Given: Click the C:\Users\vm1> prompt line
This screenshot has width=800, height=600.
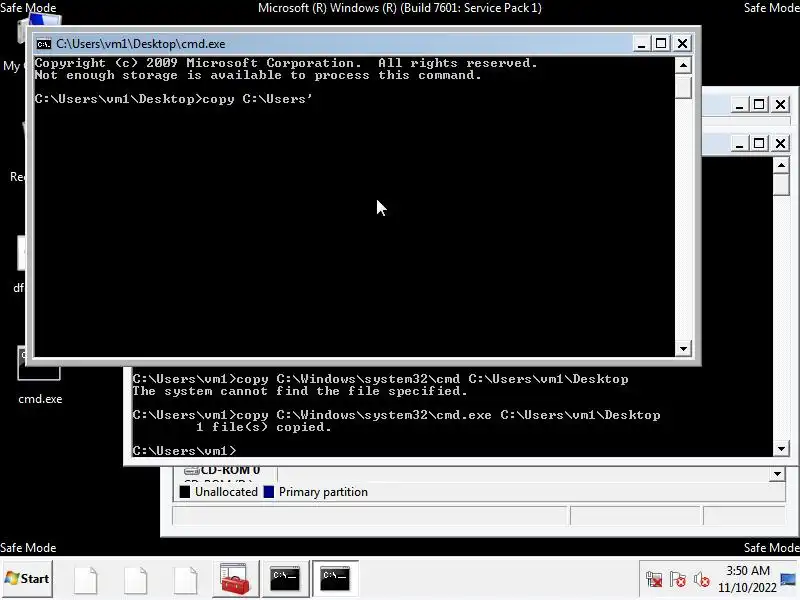Looking at the screenshot, I should point(184,451).
